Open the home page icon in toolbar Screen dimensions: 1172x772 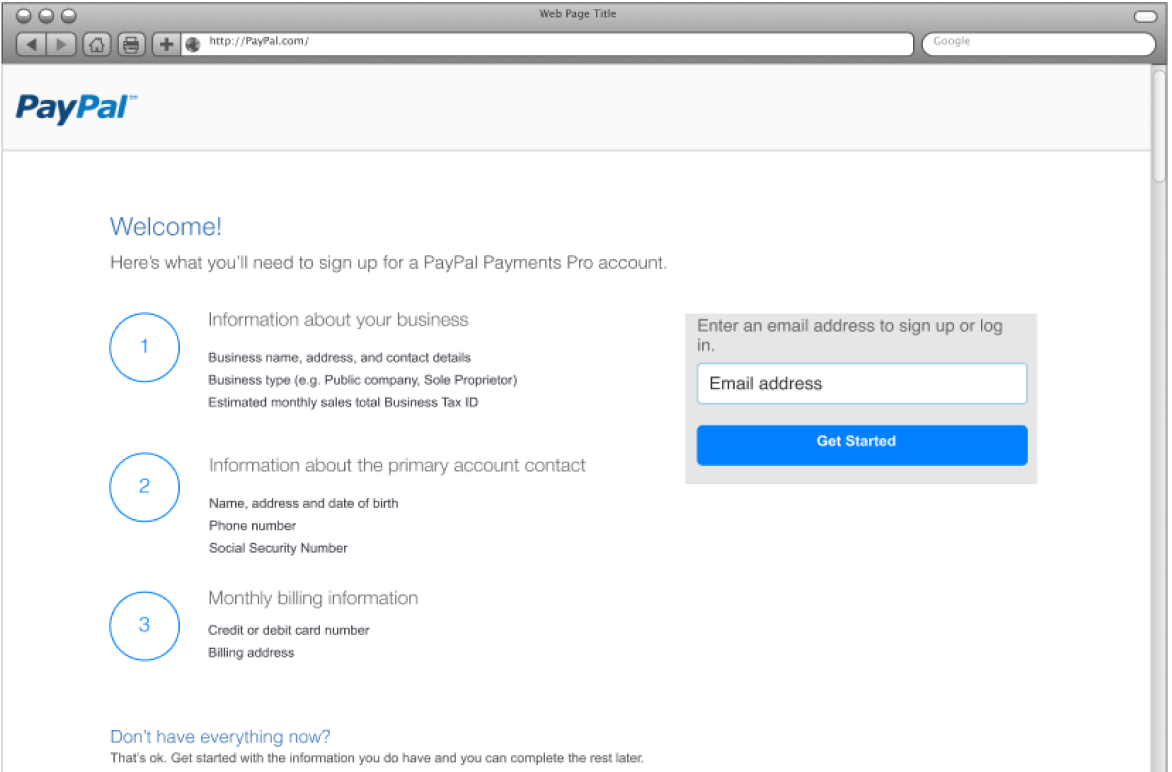pos(96,45)
